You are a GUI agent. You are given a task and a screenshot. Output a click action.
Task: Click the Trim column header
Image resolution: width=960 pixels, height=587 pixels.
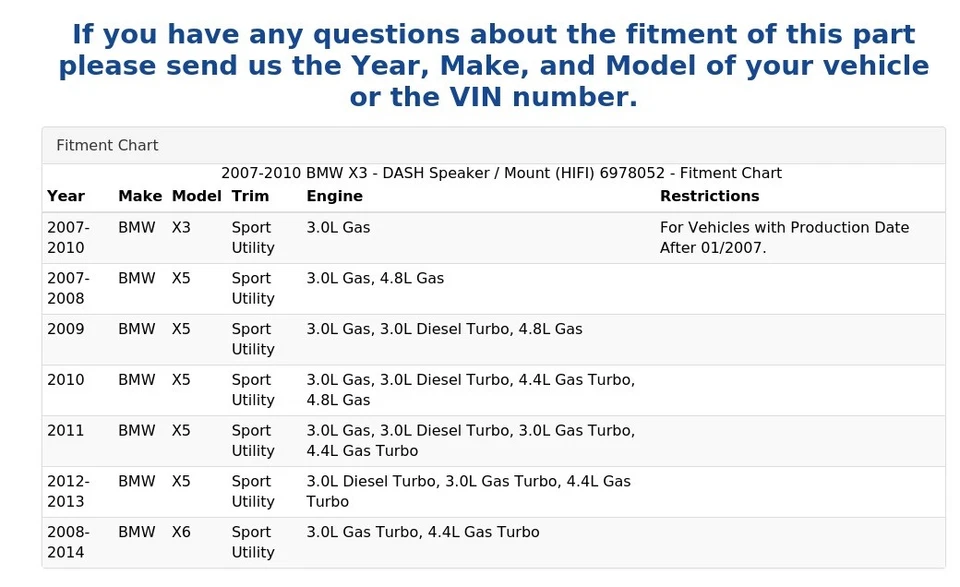click(250, 196)
